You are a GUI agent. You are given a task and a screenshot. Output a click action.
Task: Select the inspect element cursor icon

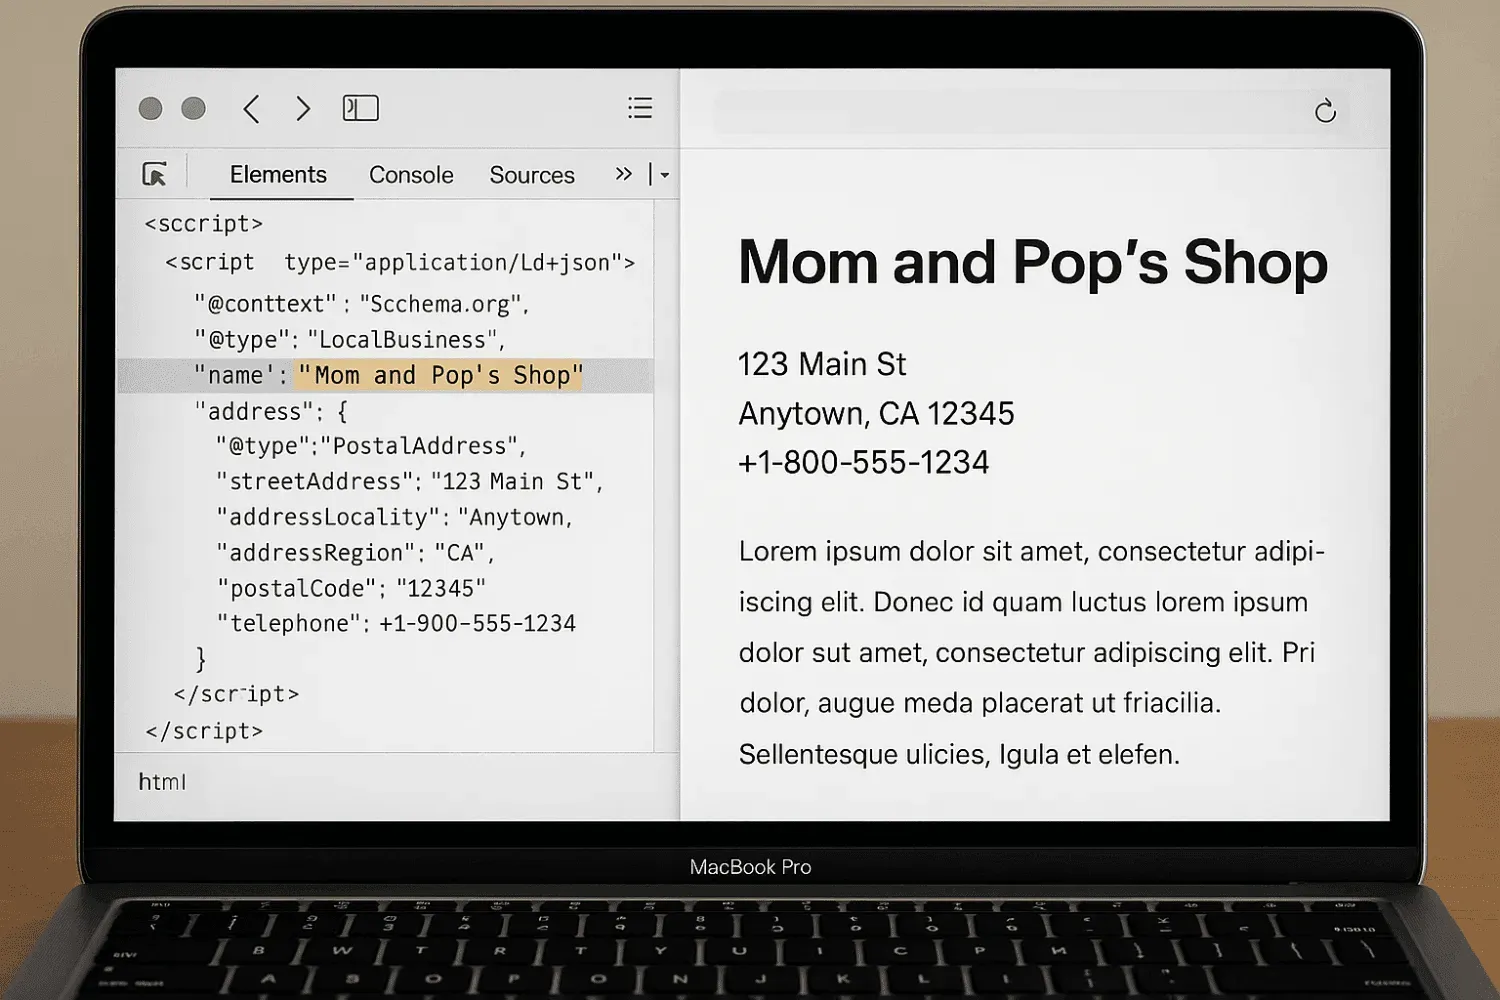pos(157,173)
